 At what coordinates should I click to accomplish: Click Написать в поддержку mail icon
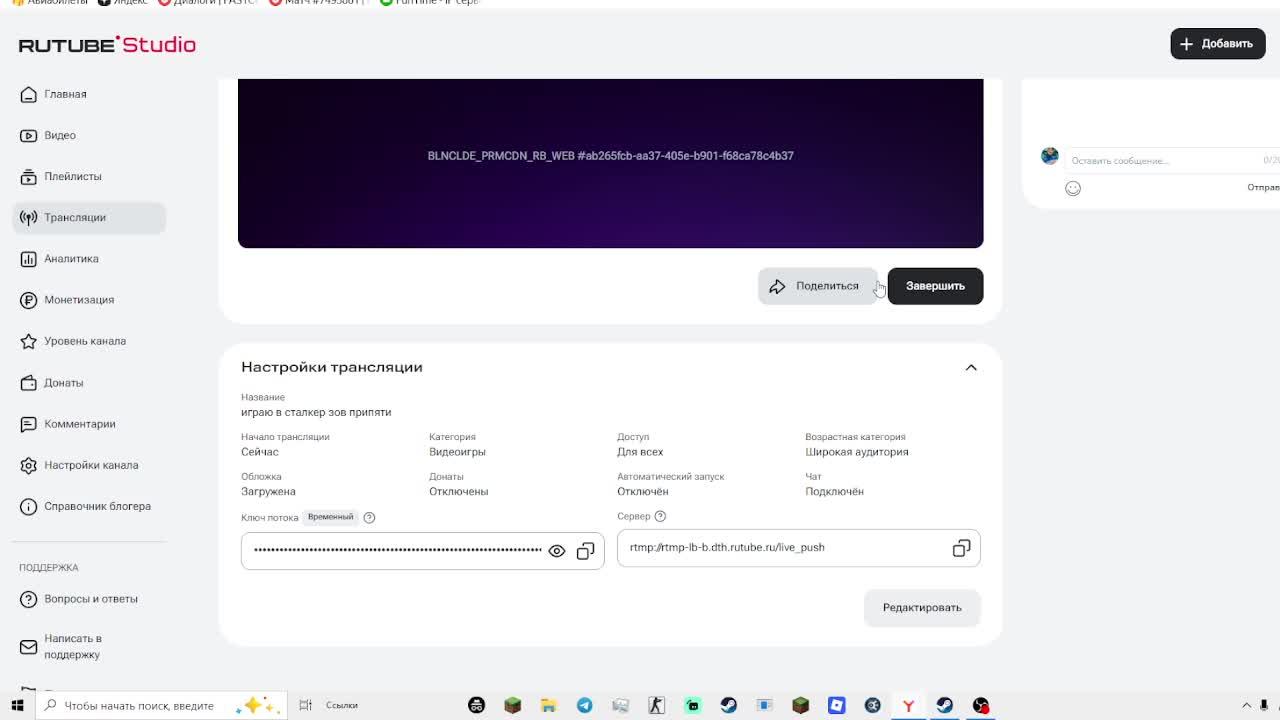[28, 646]
